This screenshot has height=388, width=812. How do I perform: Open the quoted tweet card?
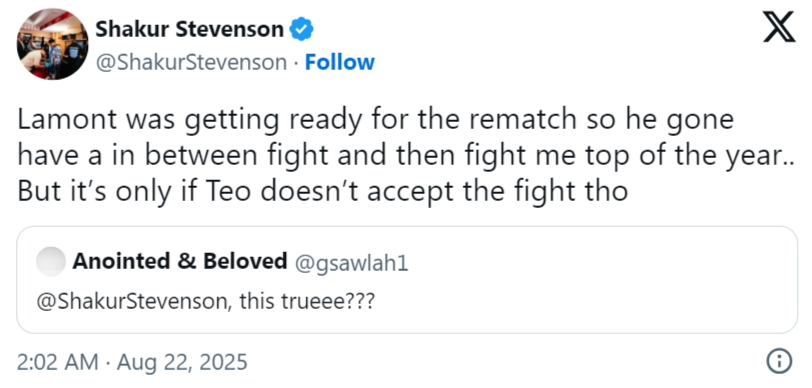tap(407, 280)
